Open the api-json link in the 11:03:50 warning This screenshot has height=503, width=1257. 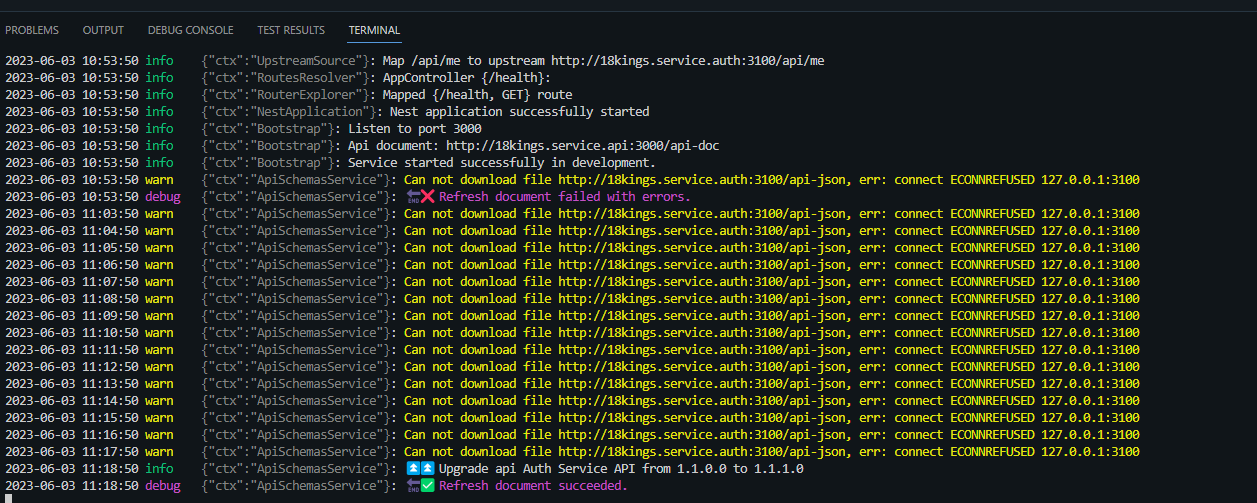pyautogui.click(x=697, y=214)
